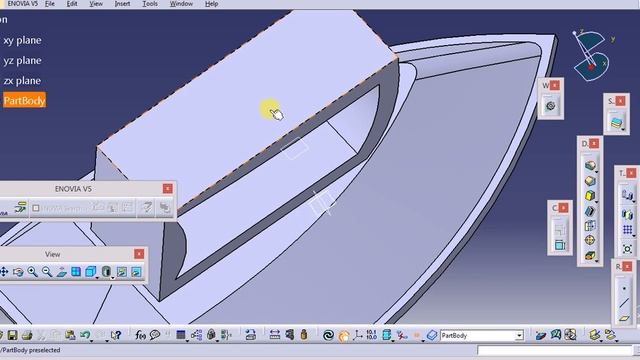Click the Design Table icon
640x360 pixels.
click(181, 336)
